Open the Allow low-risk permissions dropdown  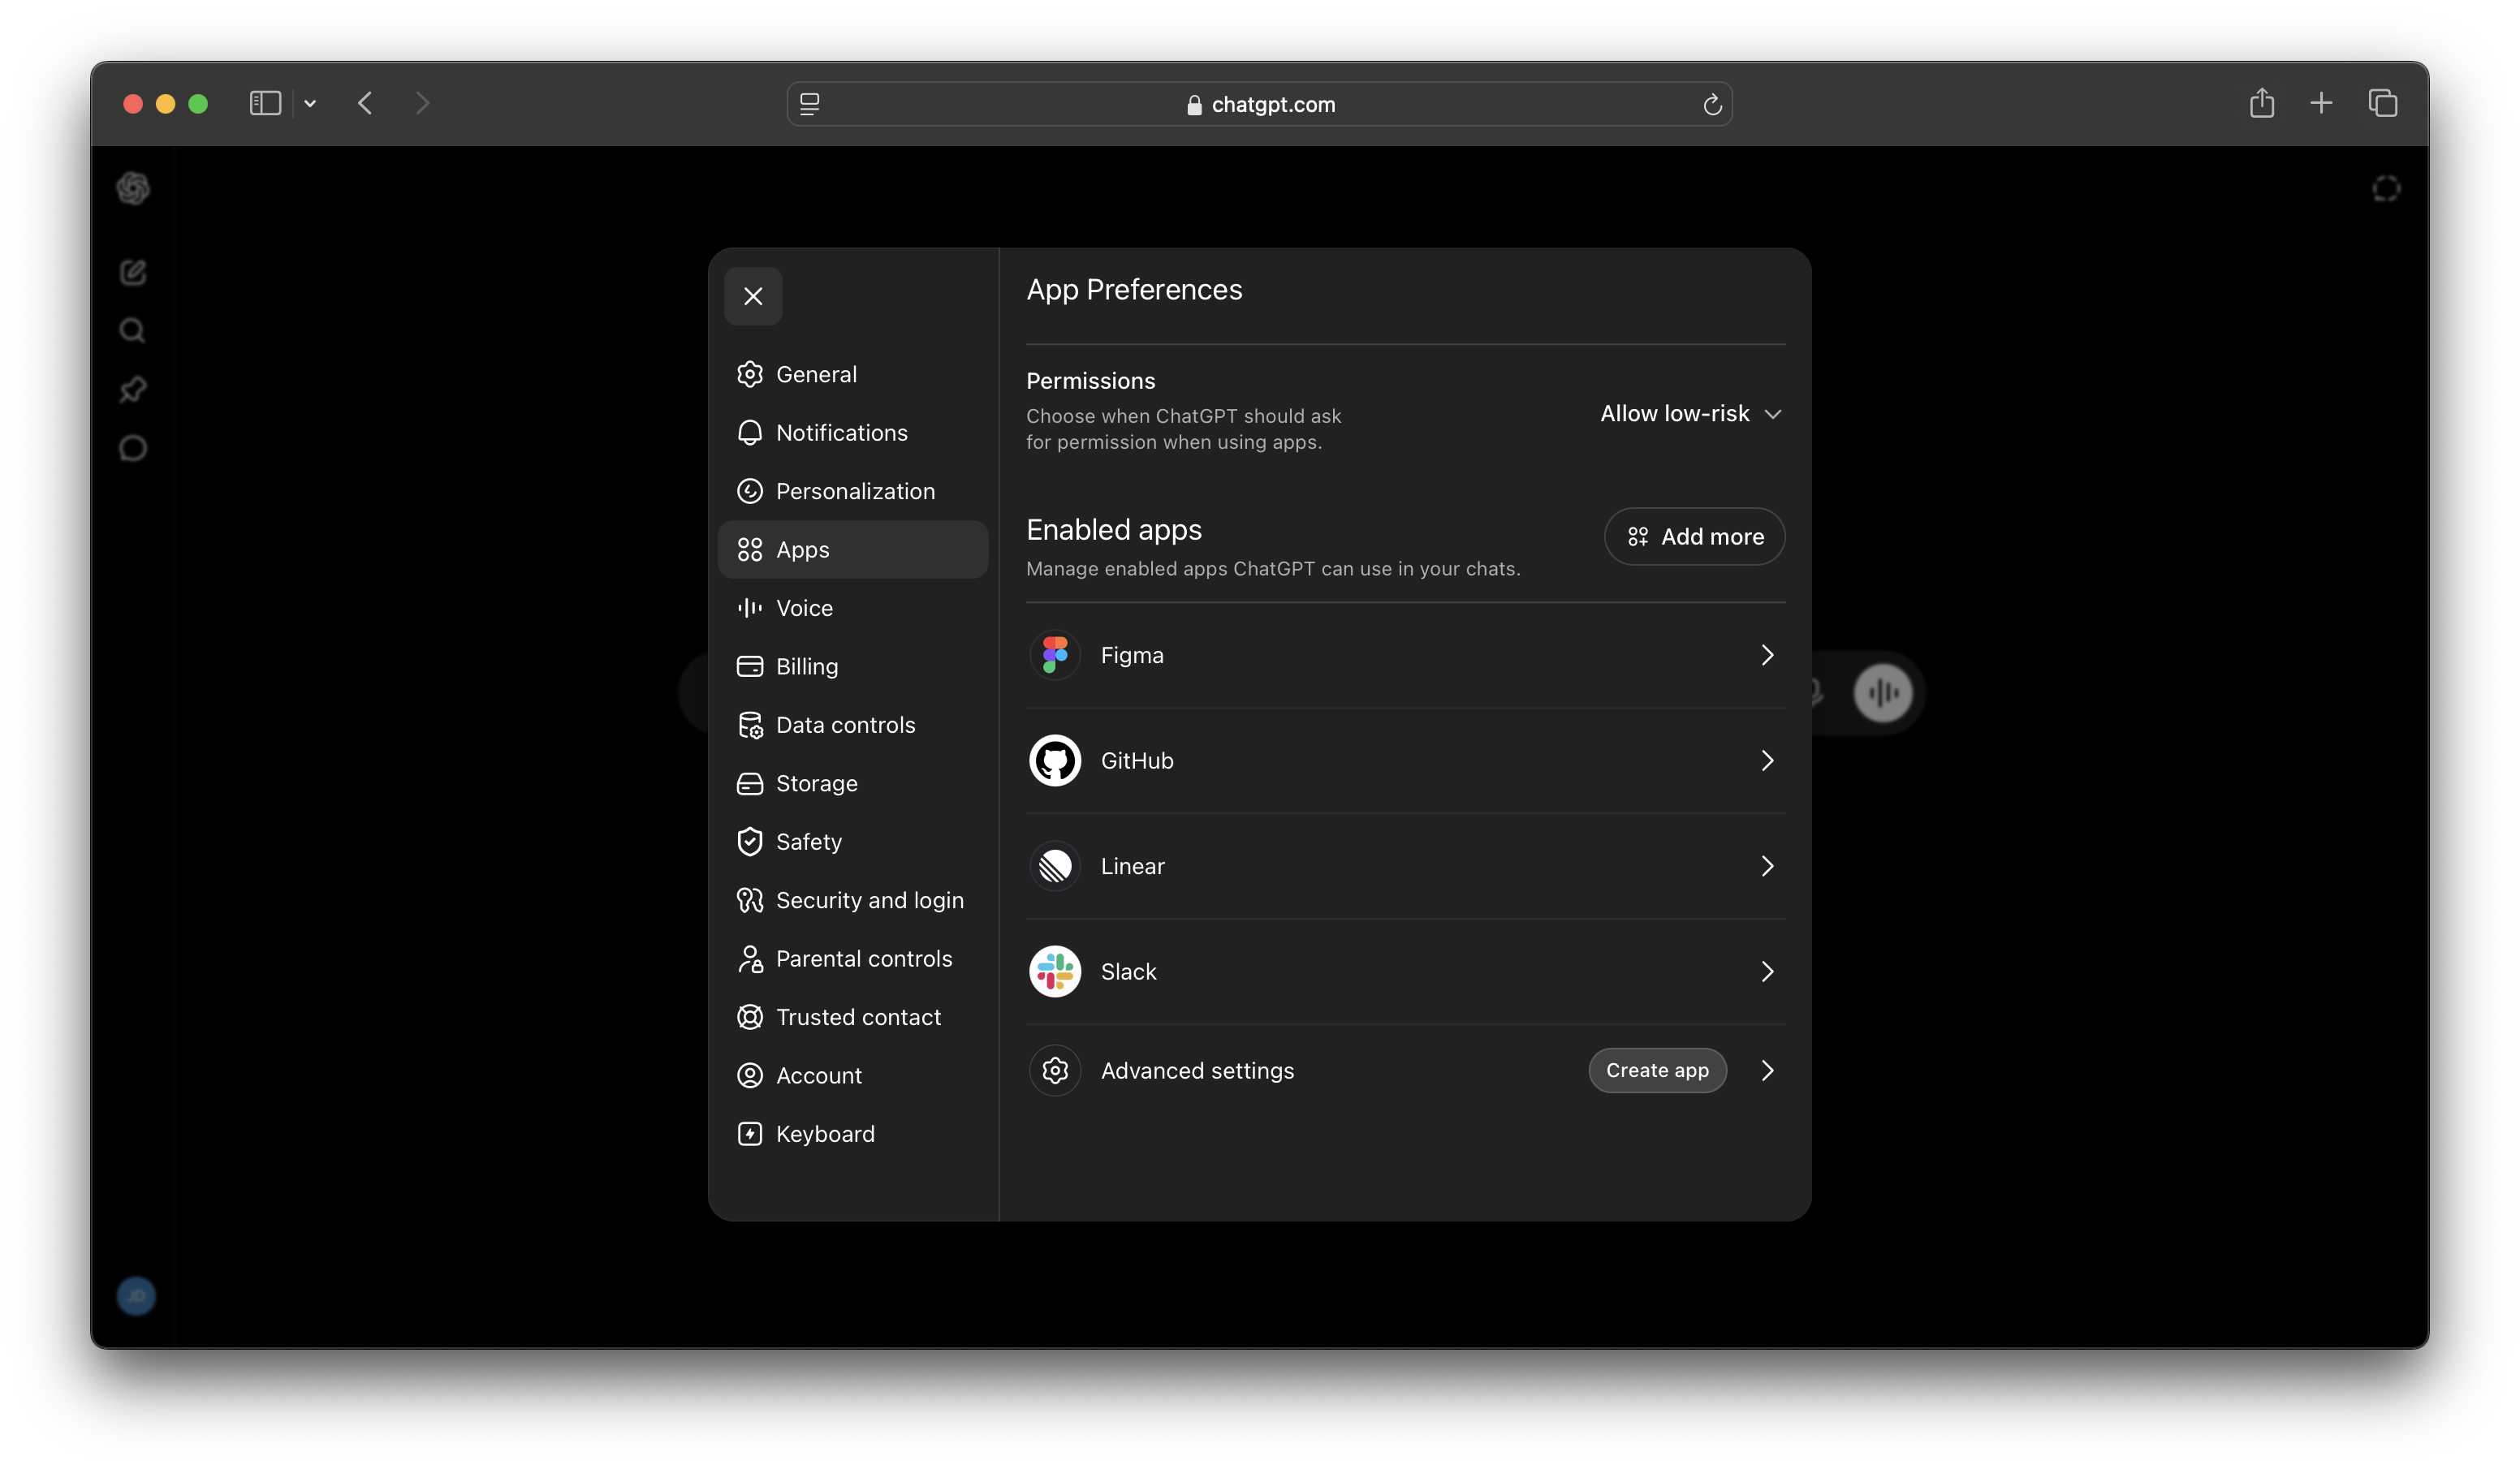tap(1690, 413)
